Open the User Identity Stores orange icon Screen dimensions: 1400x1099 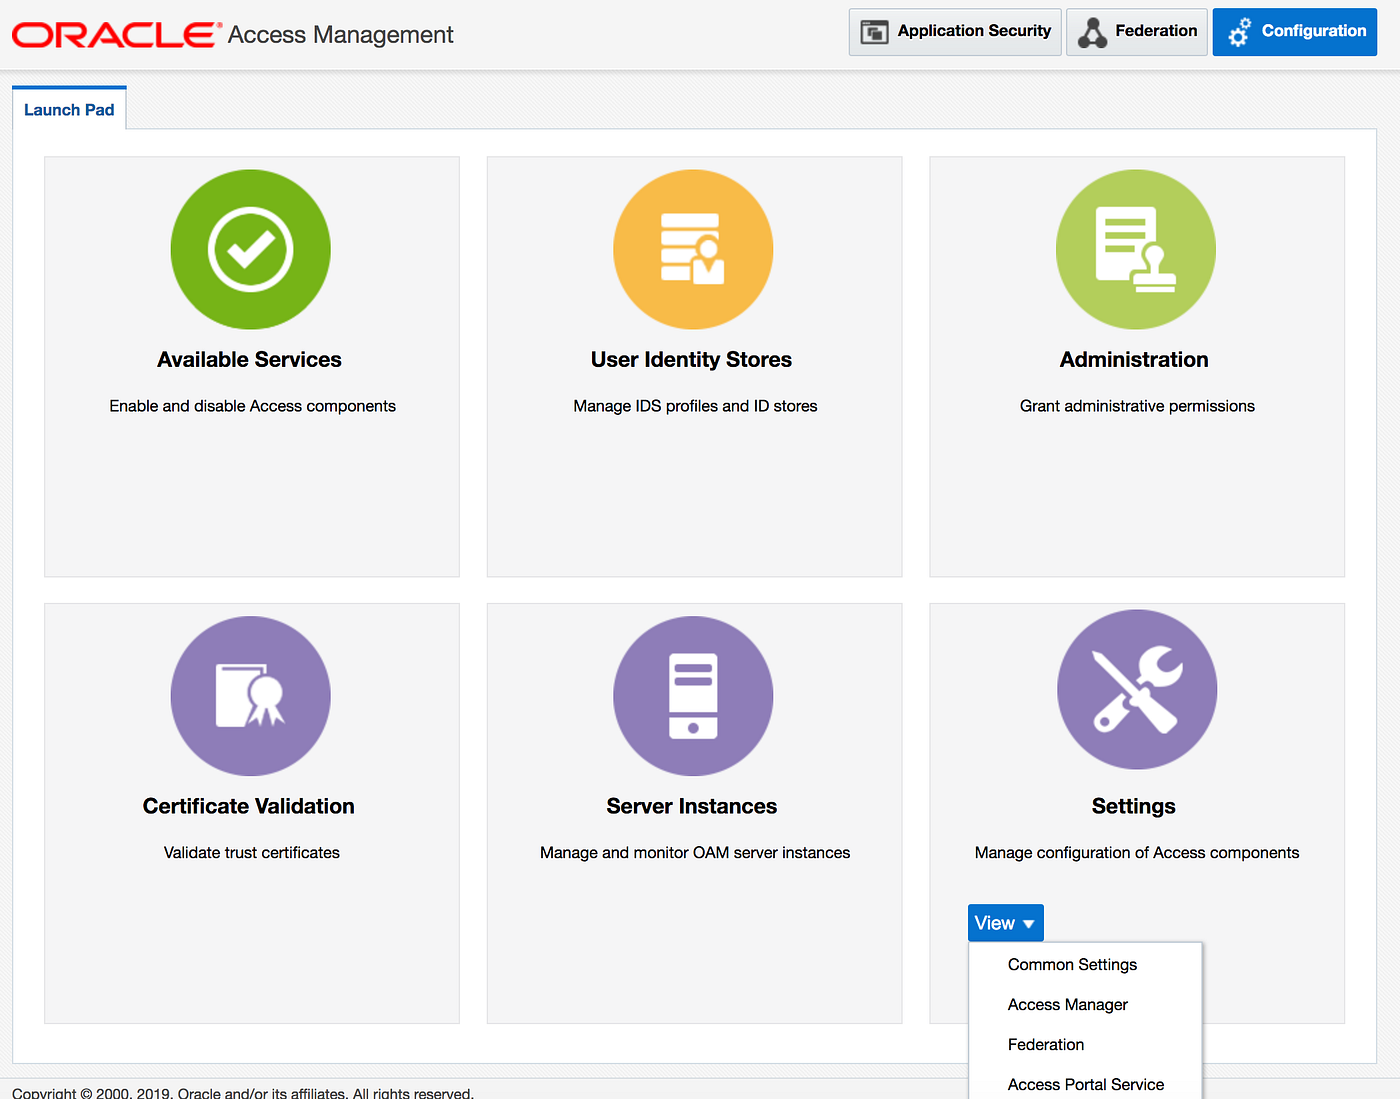[x=693, y=249]
